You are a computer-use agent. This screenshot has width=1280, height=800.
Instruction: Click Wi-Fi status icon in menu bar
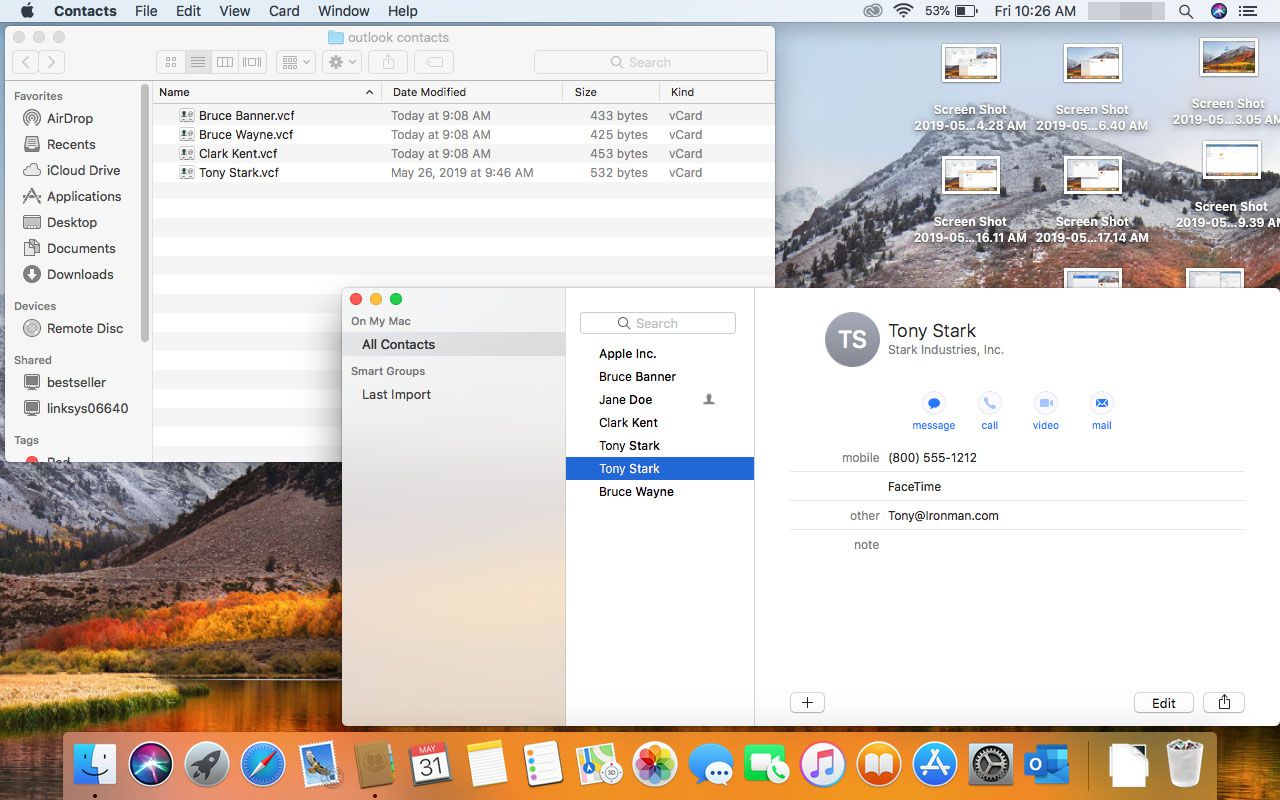coord(904,11)
